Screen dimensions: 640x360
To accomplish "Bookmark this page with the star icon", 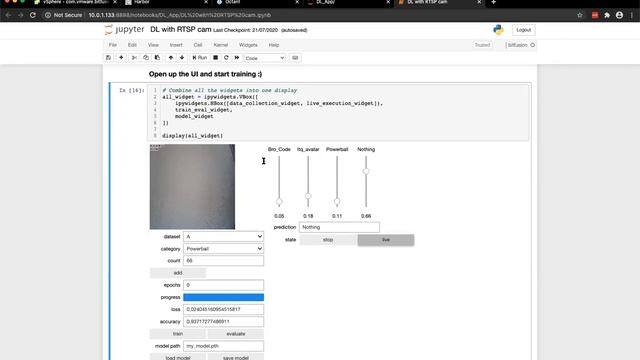I will pos(580,15).
